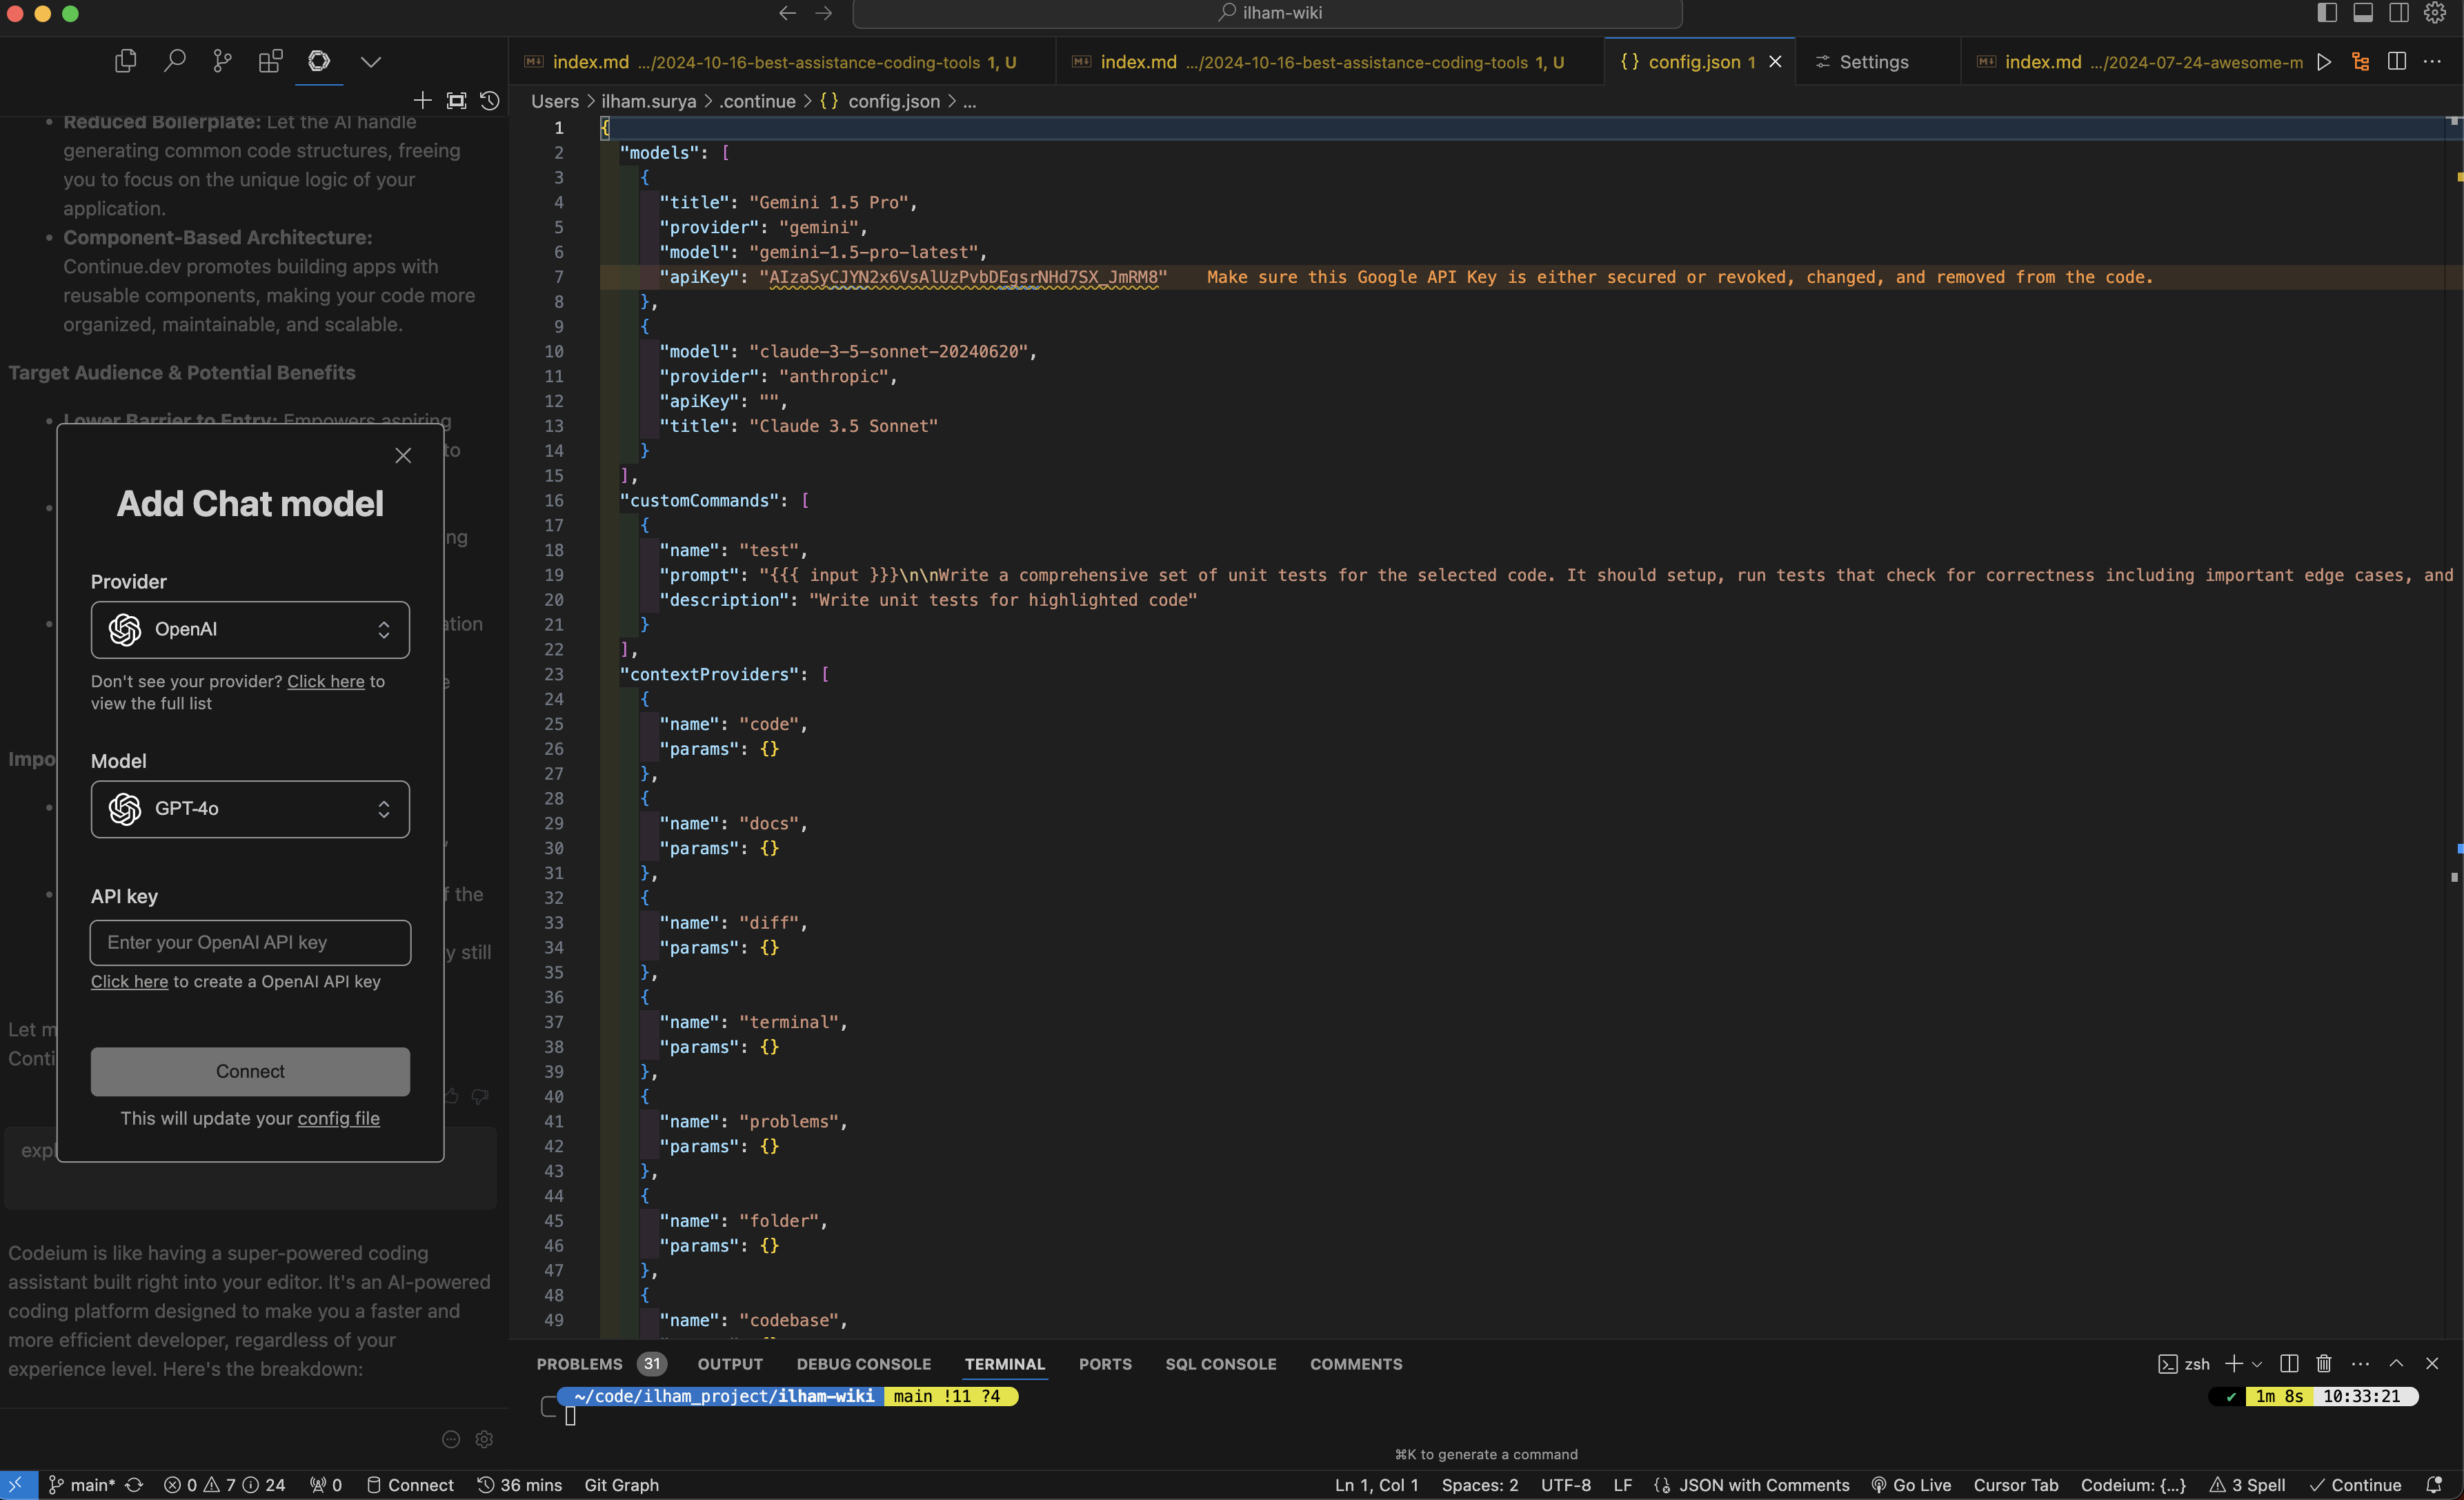Navigate back with the arrow
Image resolution: width=2464 pixels, height=1500 pixels.
click(x=787, y=13)
